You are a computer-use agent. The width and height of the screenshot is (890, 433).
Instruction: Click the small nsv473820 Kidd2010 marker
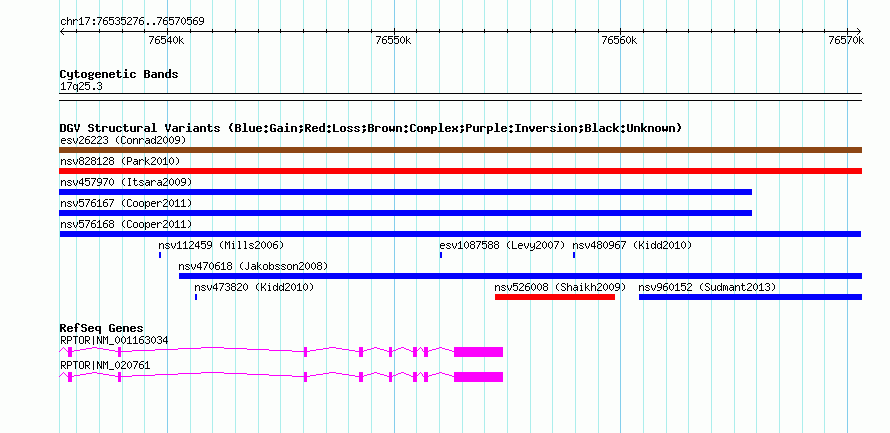(196, 297)
